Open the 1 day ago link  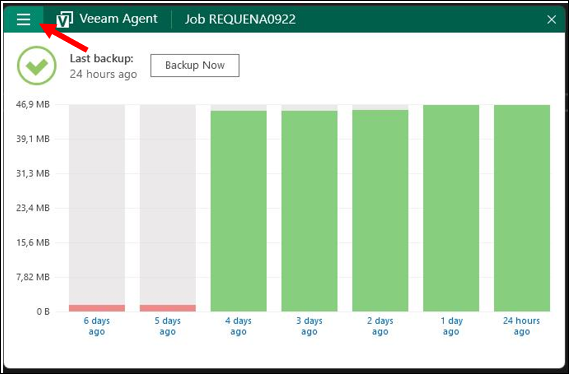click(x=451, y=326)
